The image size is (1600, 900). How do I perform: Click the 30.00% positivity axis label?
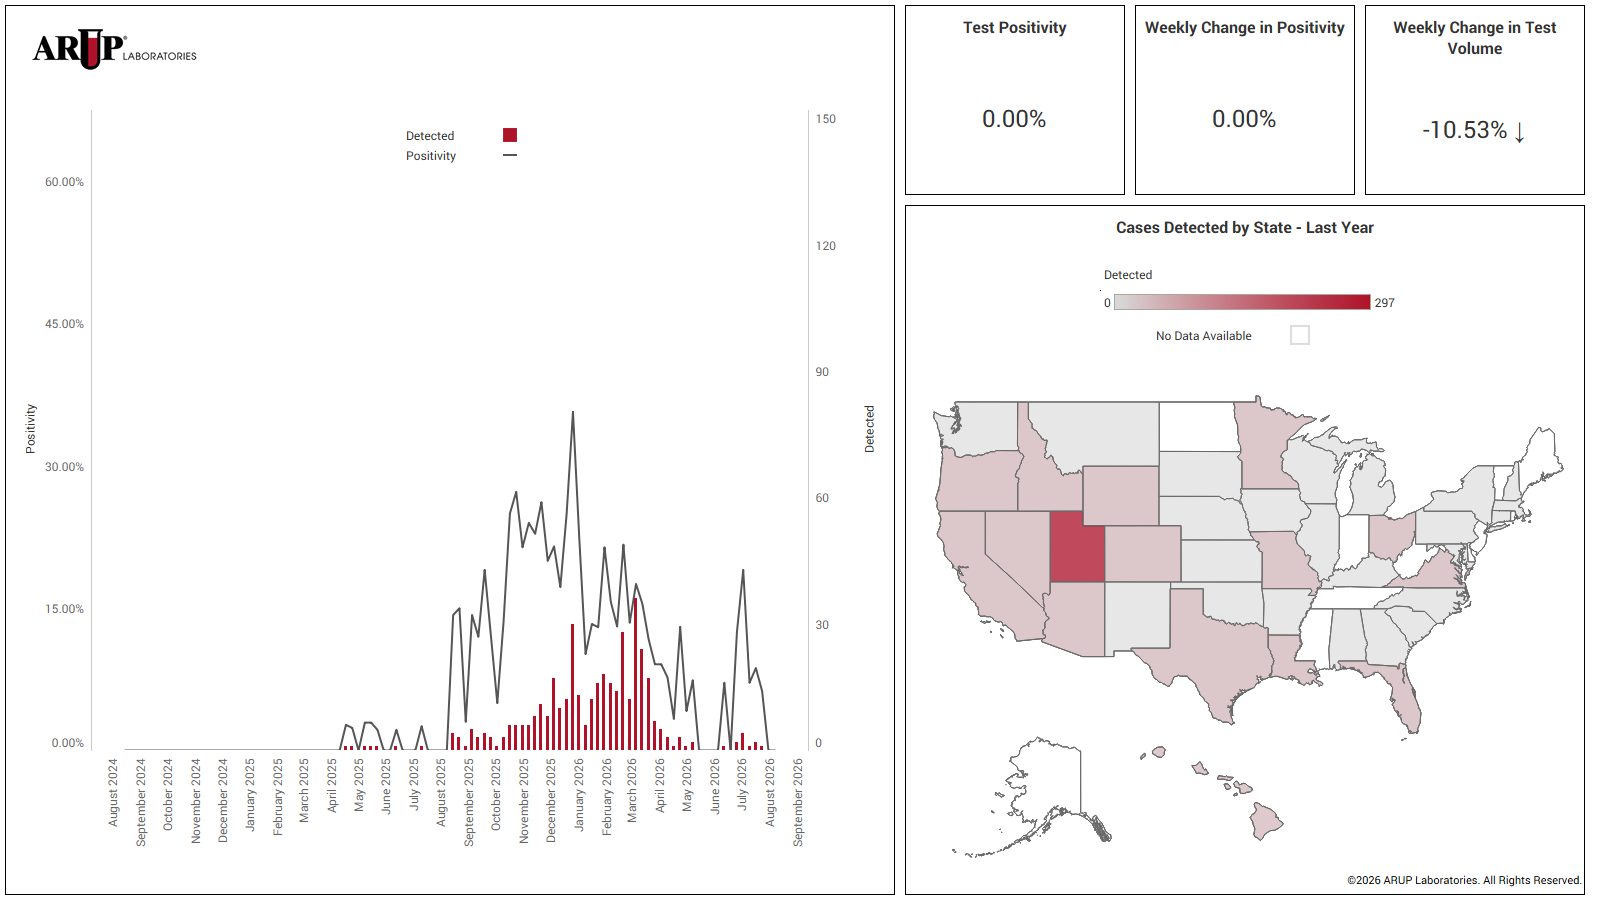click(64, 467)
